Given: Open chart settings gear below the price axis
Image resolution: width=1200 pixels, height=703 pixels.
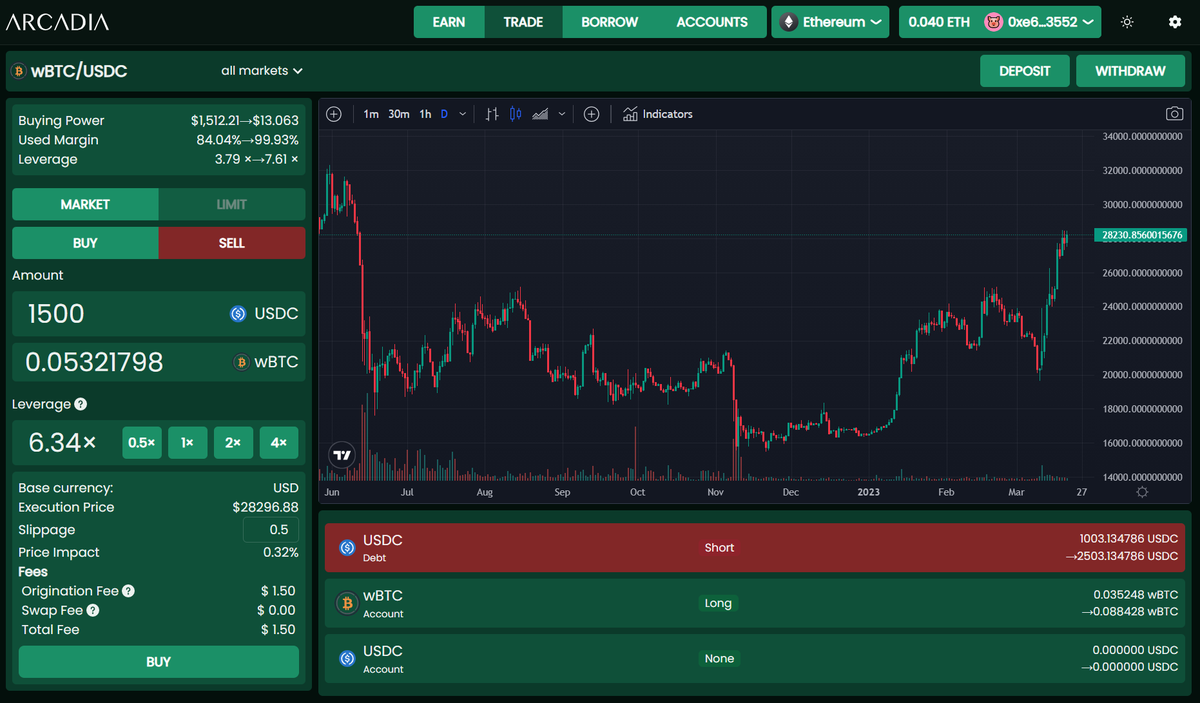Looking at the screenshot, I should coord(1142,492).
